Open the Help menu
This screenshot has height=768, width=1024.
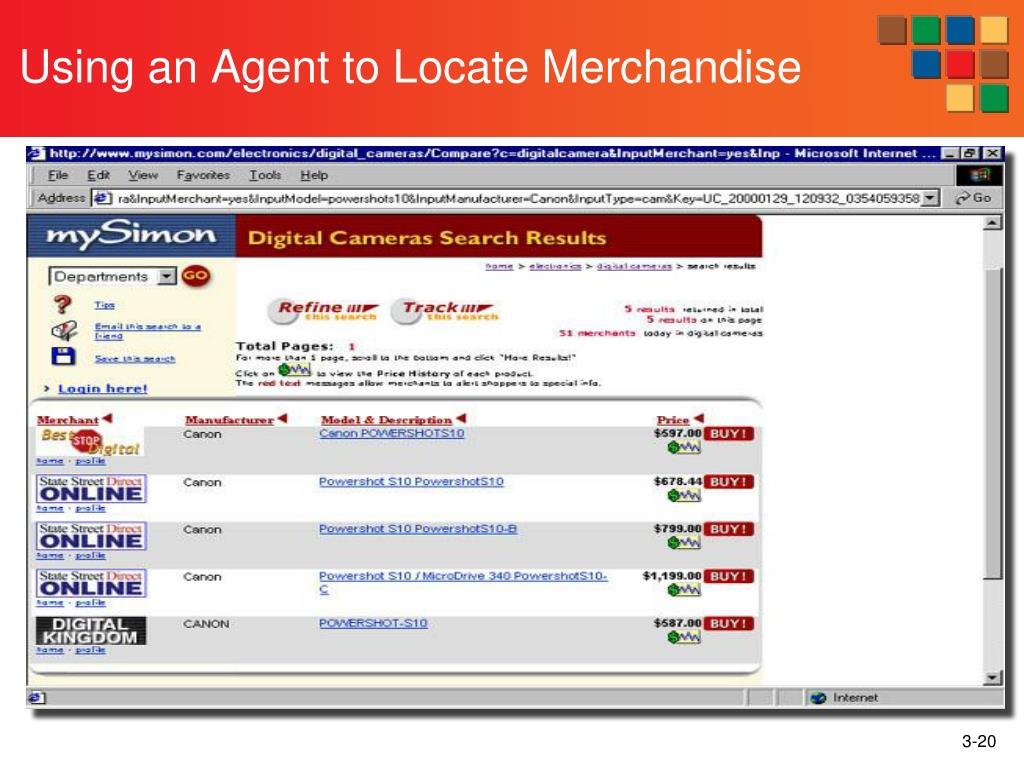coord(314,175)
